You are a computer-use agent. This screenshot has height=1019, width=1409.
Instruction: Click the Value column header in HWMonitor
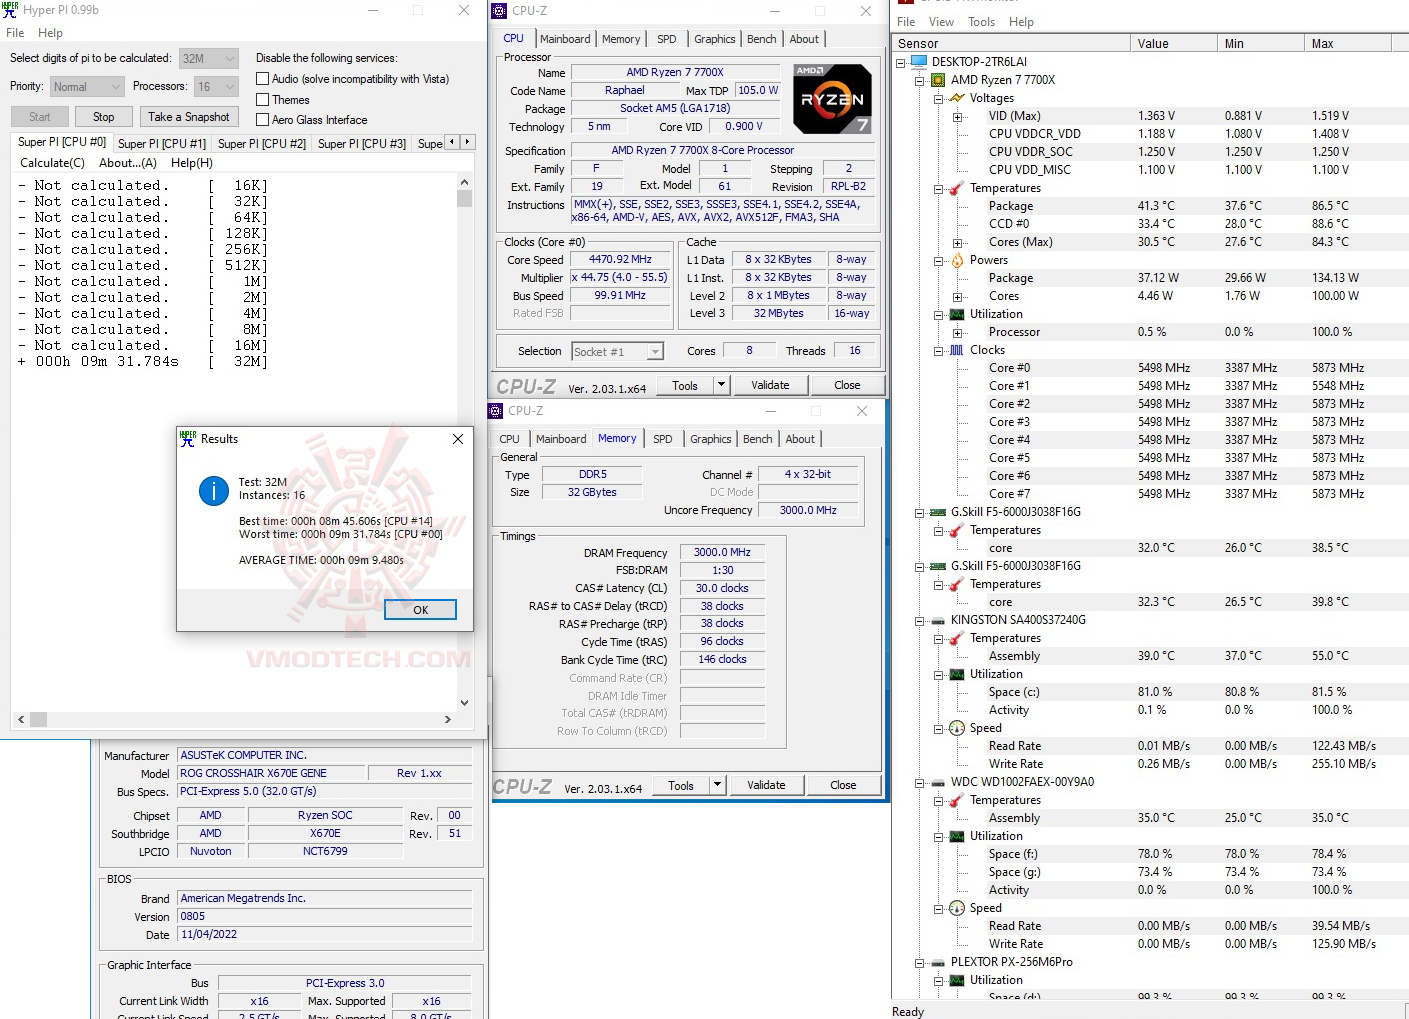(1176, 44)
